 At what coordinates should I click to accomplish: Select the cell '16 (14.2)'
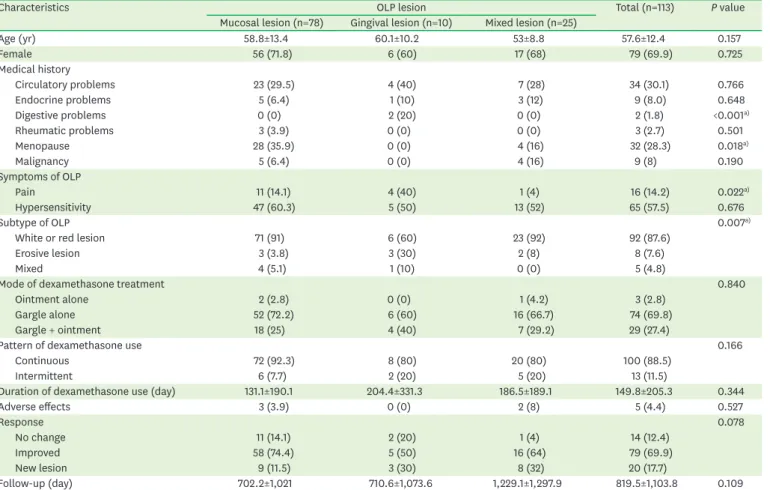click(650, 192)
